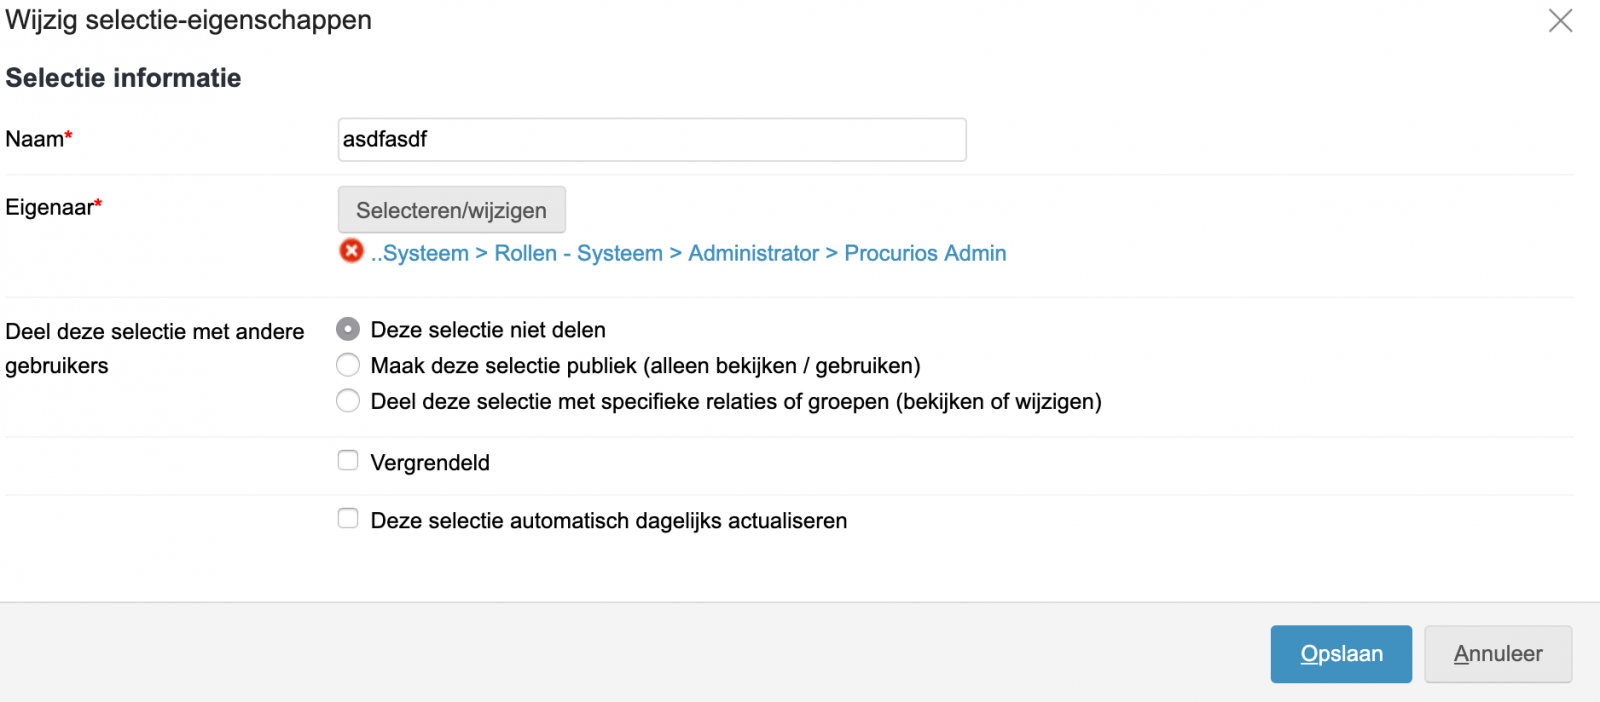This screenshot has height=702, width=1600.
Task: Remove the owner with red cross icon
Action: click(351, 251)
